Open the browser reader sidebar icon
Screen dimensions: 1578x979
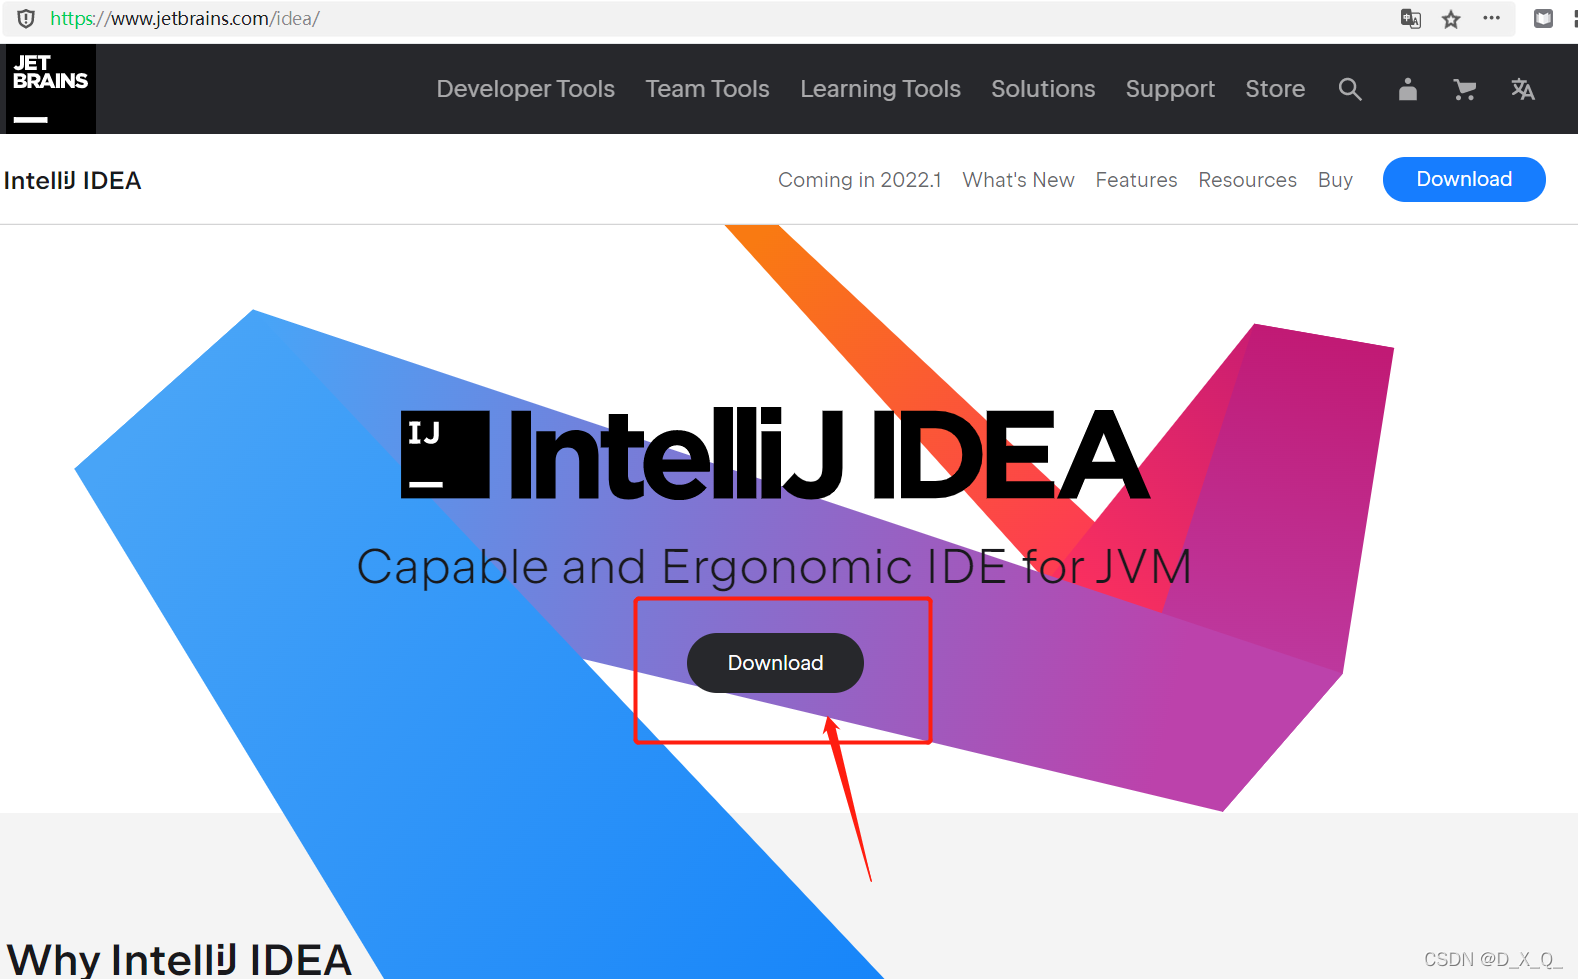1543,18
